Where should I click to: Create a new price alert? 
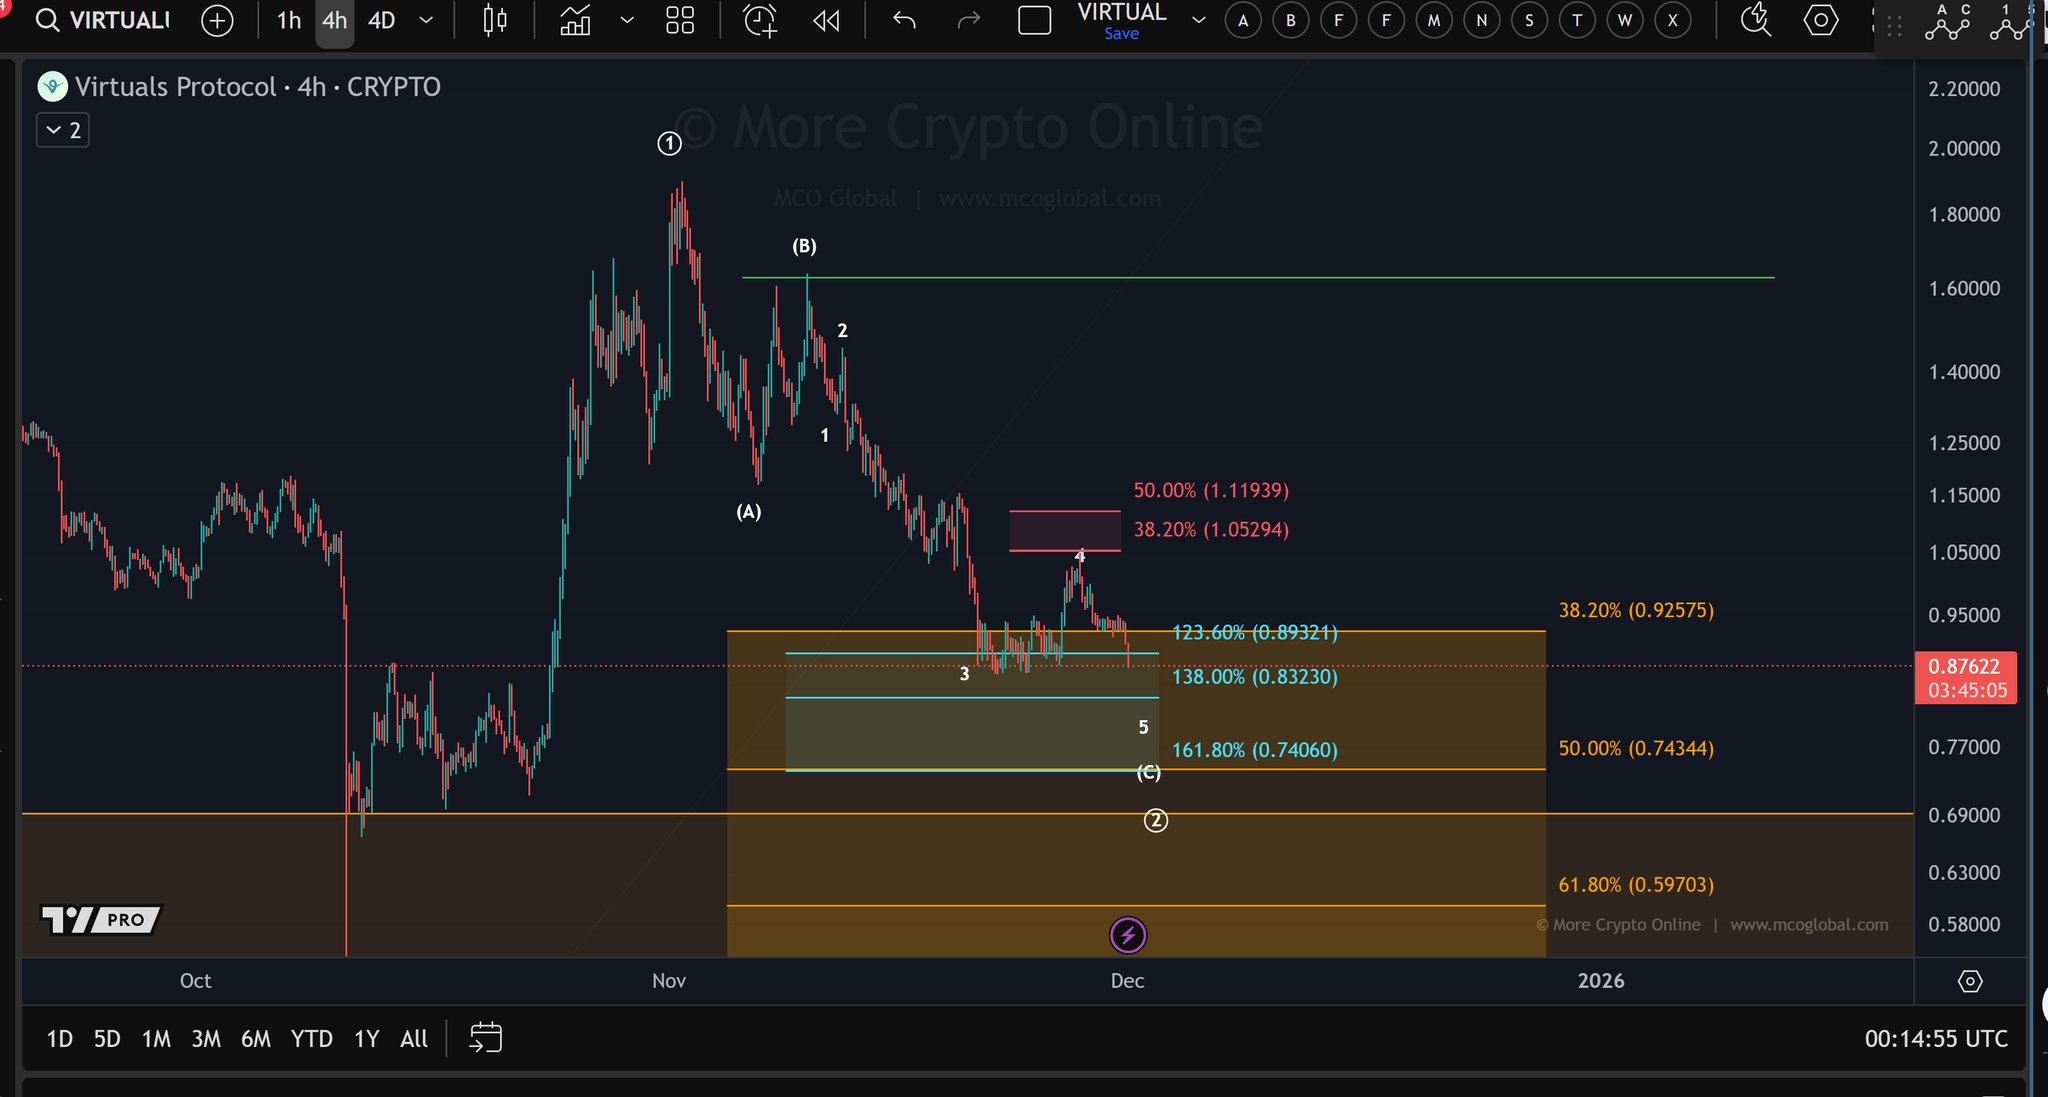tap(760, 20)
